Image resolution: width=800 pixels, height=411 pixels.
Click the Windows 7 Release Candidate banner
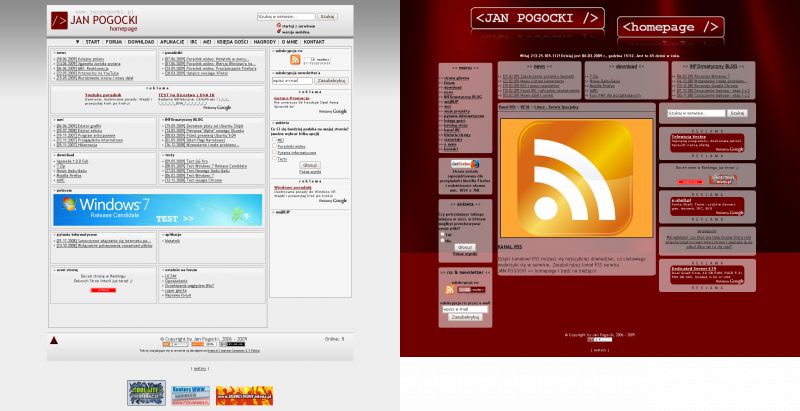(x=158, y=210)
